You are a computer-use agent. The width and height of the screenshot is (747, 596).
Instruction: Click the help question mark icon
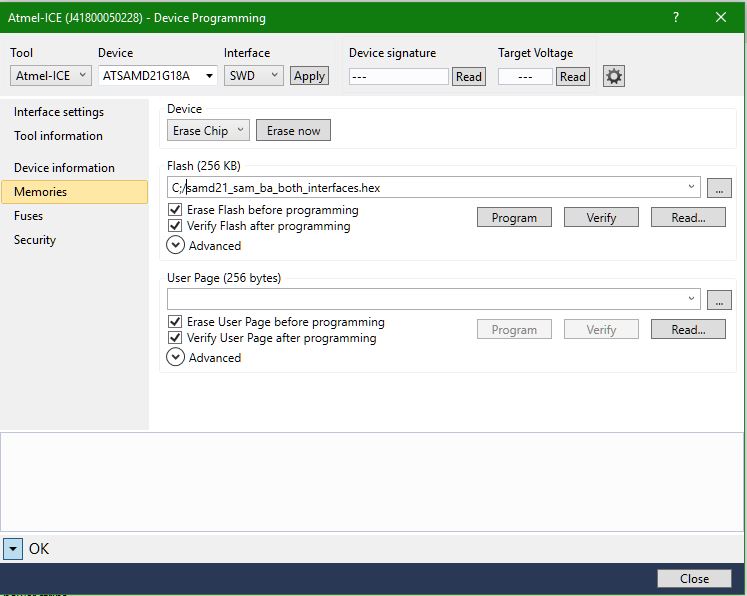coord(676,17)
